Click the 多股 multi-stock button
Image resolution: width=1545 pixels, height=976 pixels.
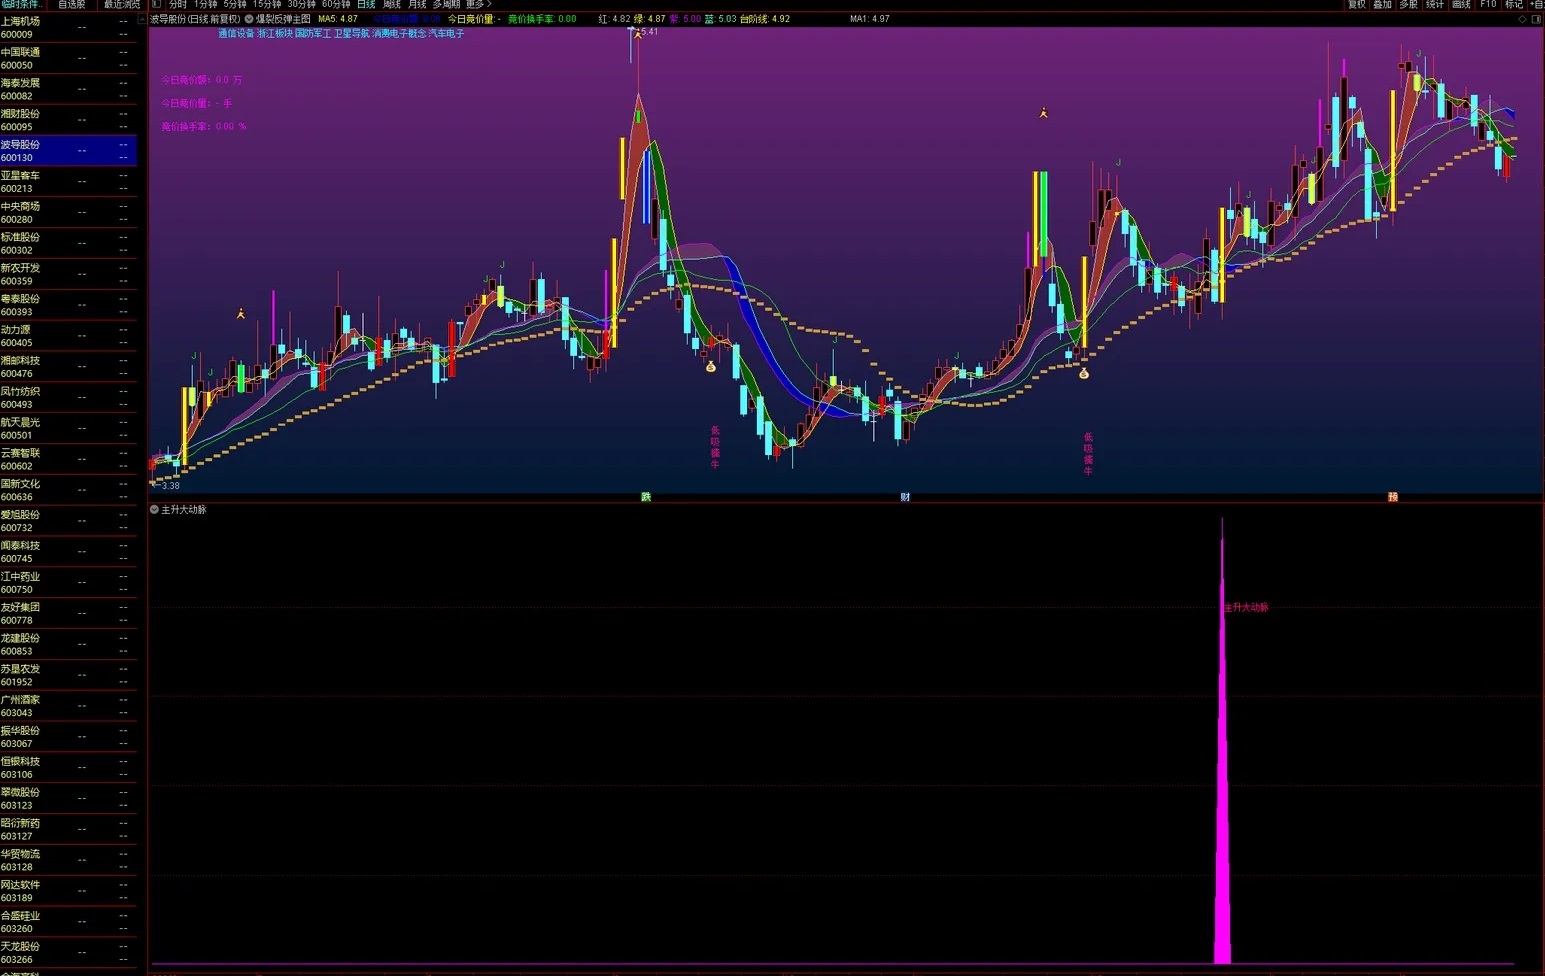click(1409, 5)
